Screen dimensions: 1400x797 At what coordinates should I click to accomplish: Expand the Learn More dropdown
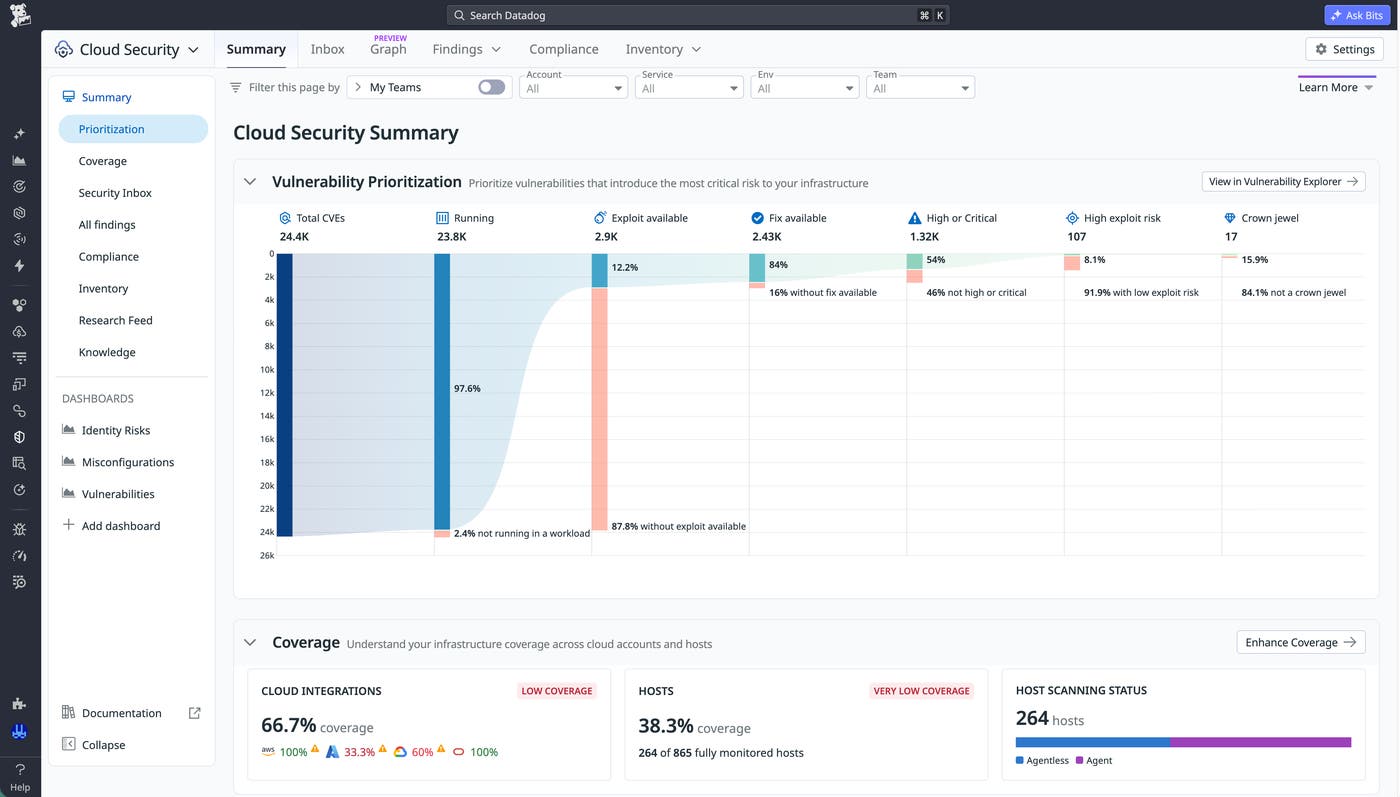point(1336,87)
